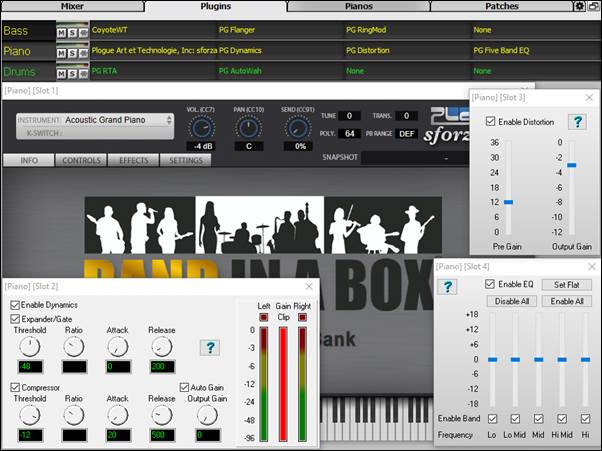This screenshot has height=451, width=602.
Task: Freeze the Bass track
Action: point(83,33)
